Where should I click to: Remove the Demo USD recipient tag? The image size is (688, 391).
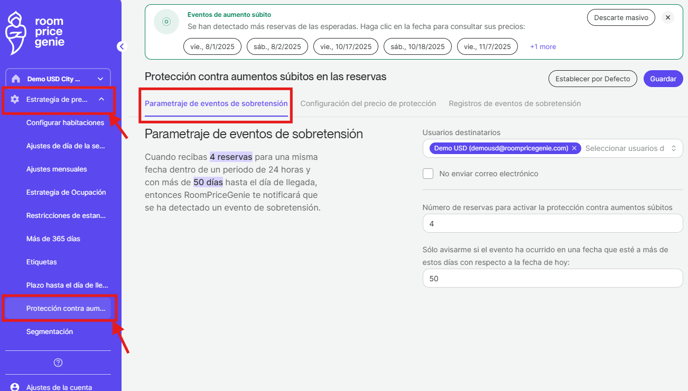click(574, 148)
